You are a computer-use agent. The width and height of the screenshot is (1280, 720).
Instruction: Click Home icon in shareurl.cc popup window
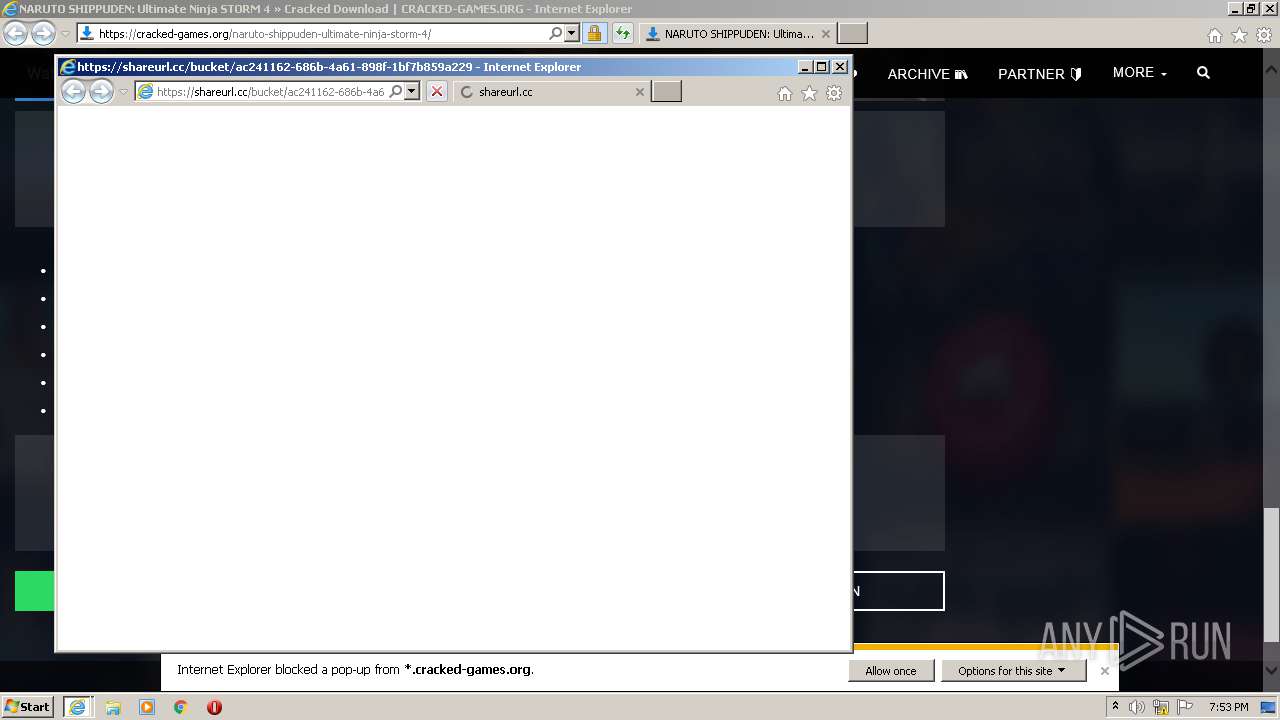click(x=785, y=93)
